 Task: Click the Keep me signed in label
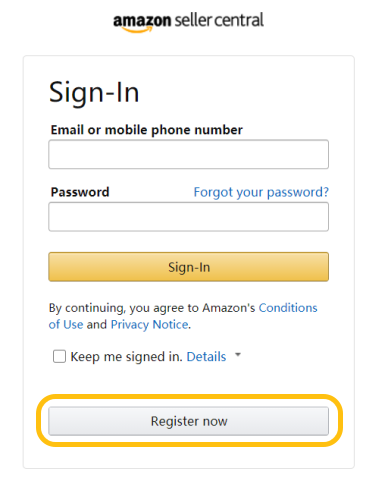126,357
